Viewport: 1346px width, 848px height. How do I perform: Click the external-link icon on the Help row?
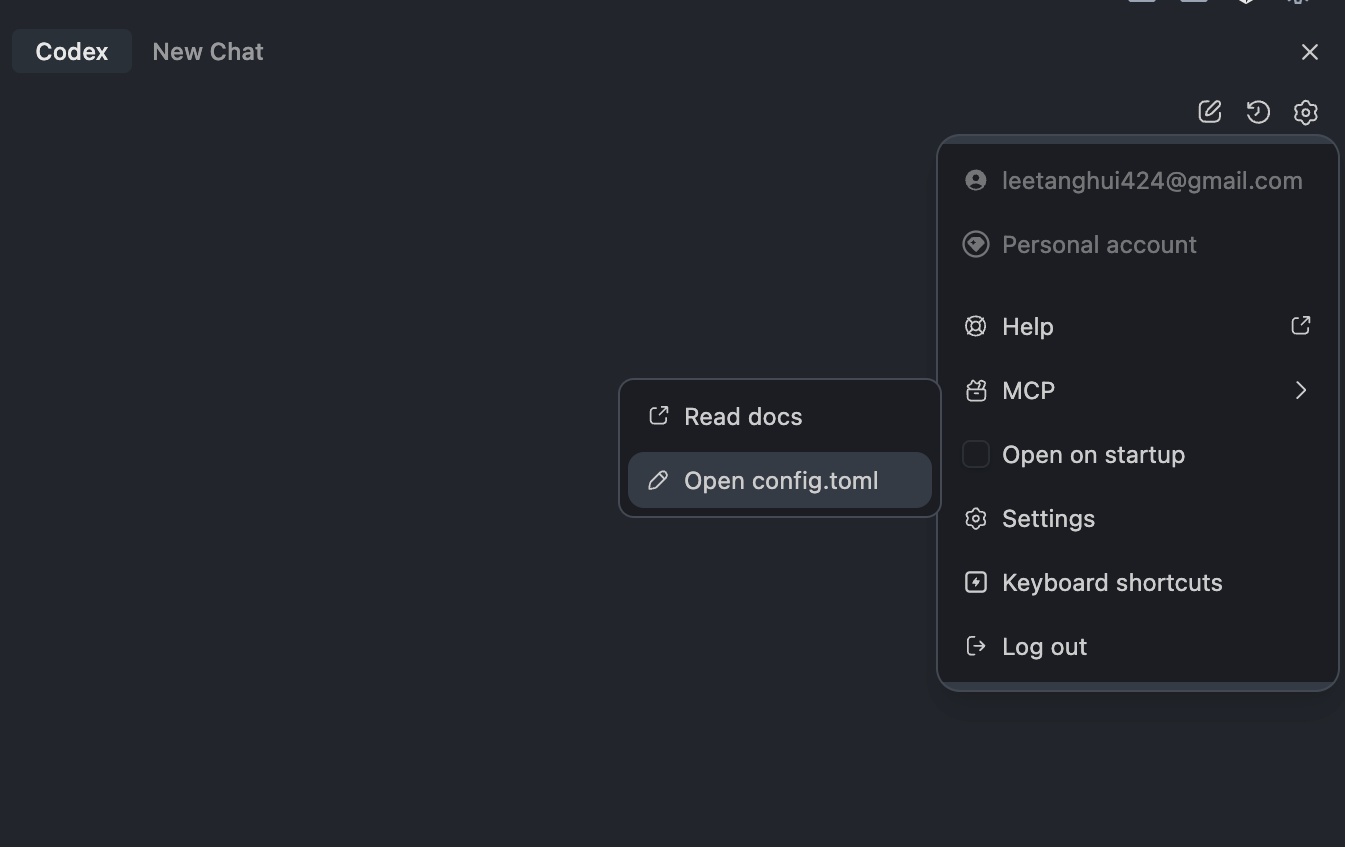[x=1300, y=326]
